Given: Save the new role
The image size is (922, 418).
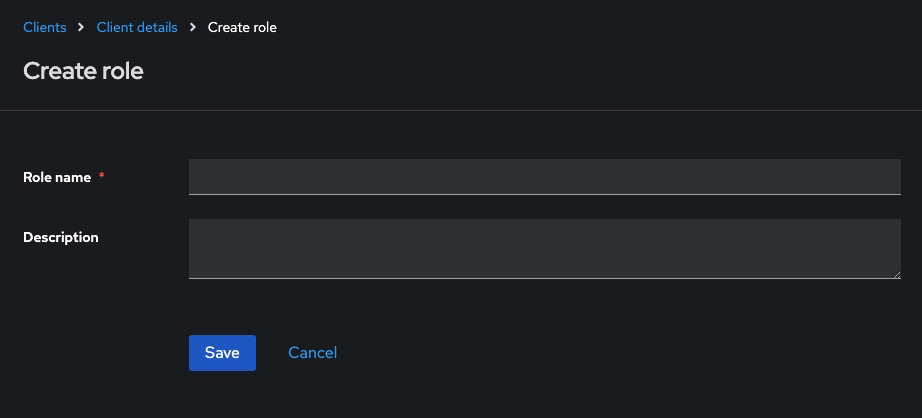Looking at the screenshot, I should click(222, 353).
